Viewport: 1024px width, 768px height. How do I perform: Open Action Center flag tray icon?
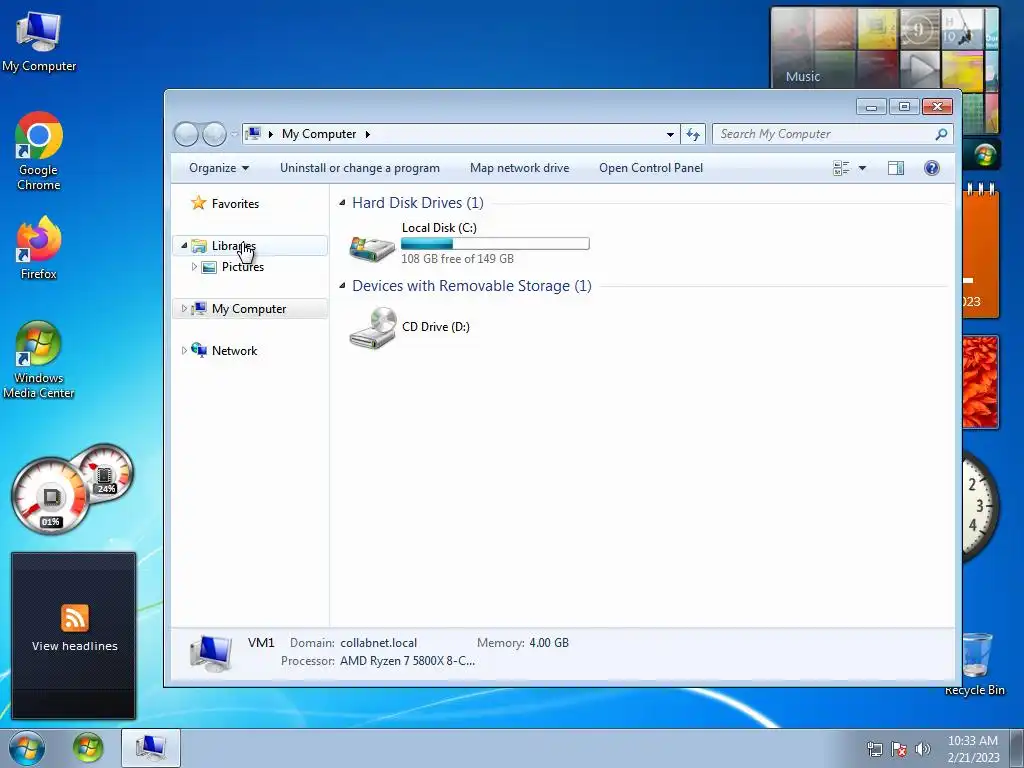[x=899, y=749]
